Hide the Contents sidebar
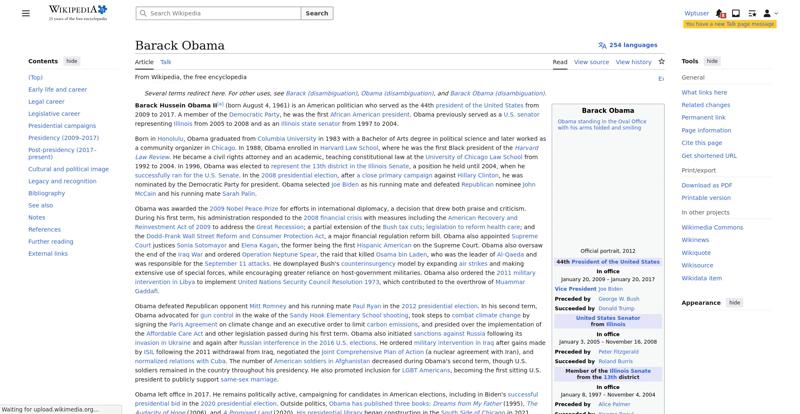Screen dimensions: 800x414 coord(72,61)
